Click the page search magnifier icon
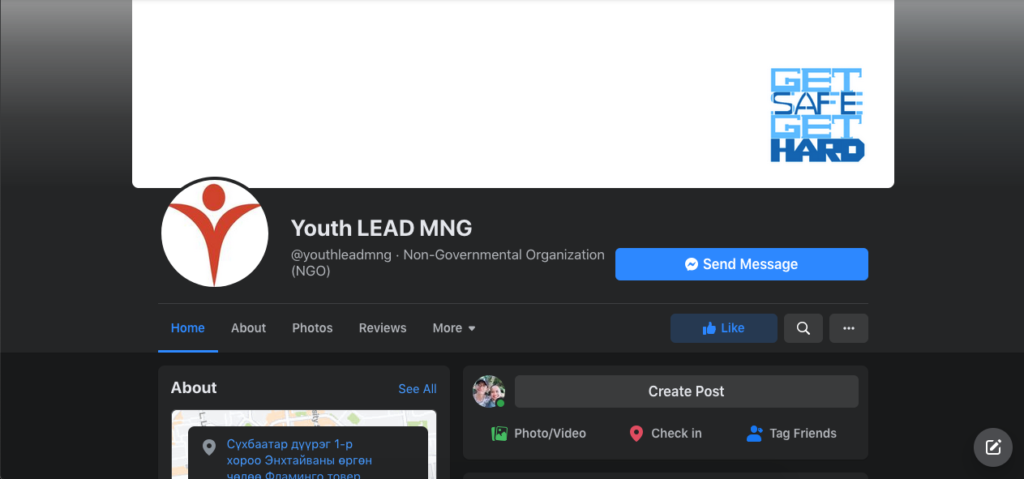 point(803,328)
